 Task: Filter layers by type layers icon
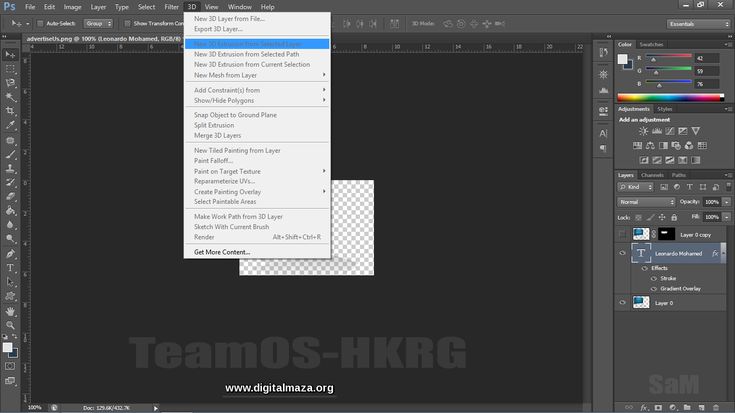(690, 187)
